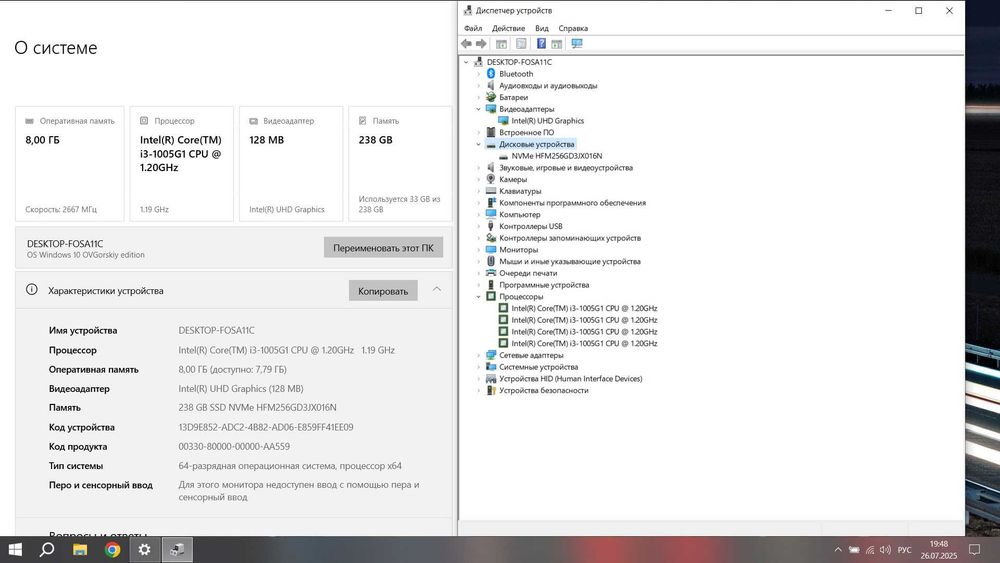Viewport: 1000px width, 563px height.
Task: Expand the Устройства HID node
Action: tap(478, 379)
